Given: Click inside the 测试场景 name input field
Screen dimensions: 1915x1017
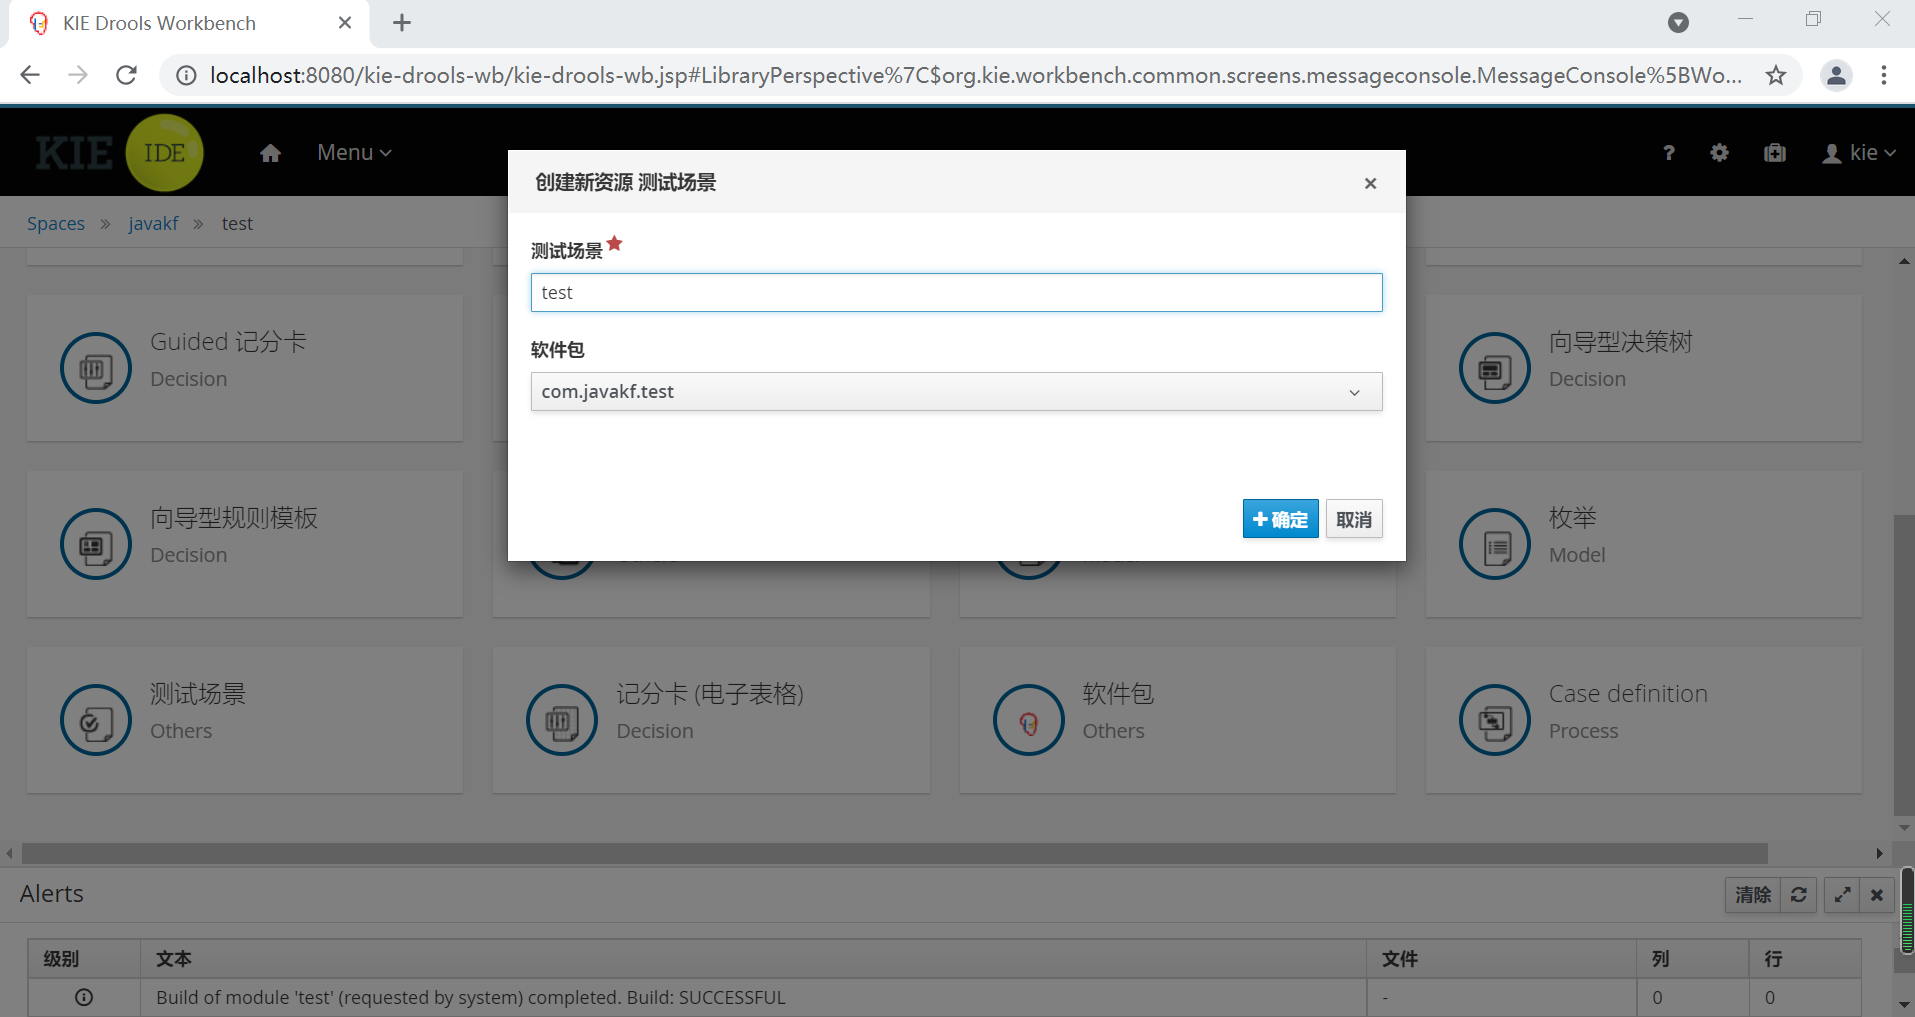Looking at the screenshot, I should [955, 292].
